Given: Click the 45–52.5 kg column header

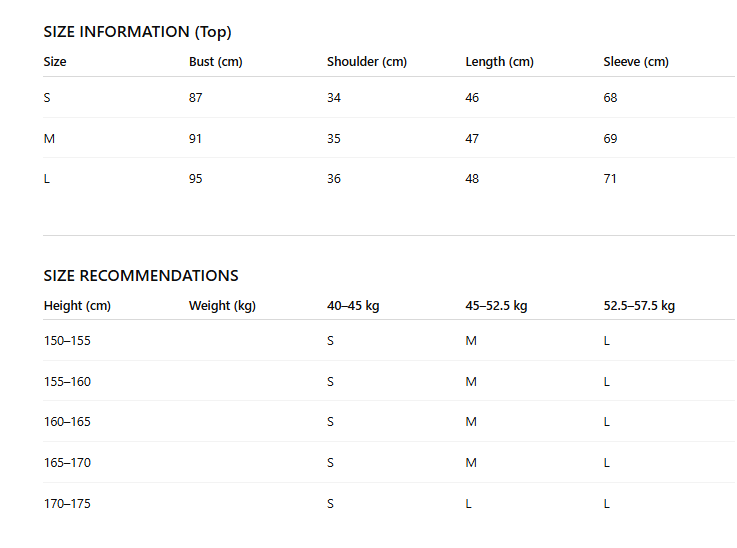Looking at the screenshot, I should click(496, 305).
